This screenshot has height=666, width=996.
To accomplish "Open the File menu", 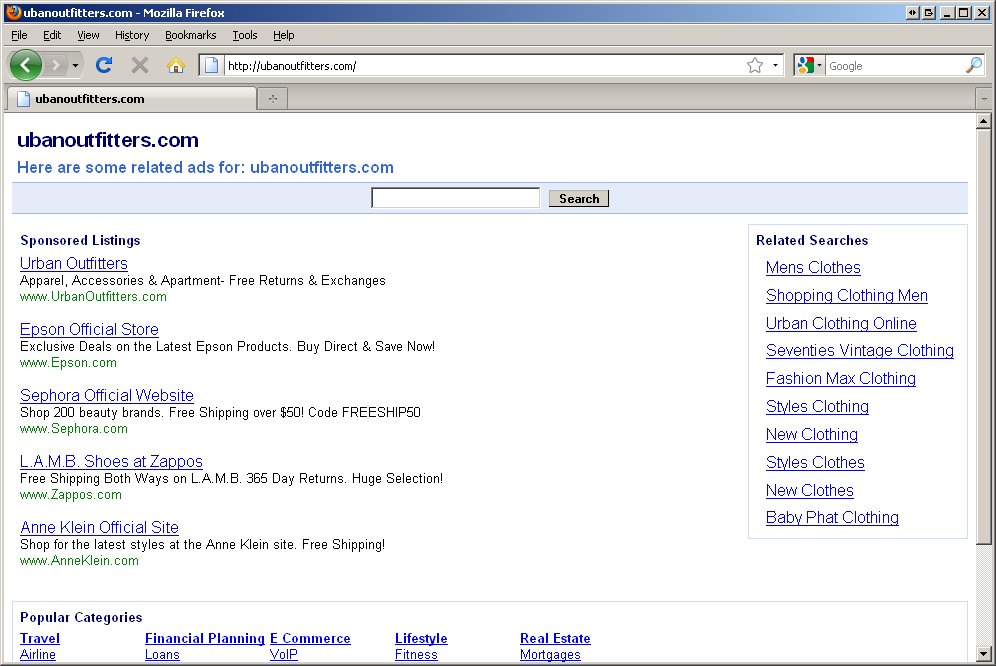I will click(x=19, y=35).
